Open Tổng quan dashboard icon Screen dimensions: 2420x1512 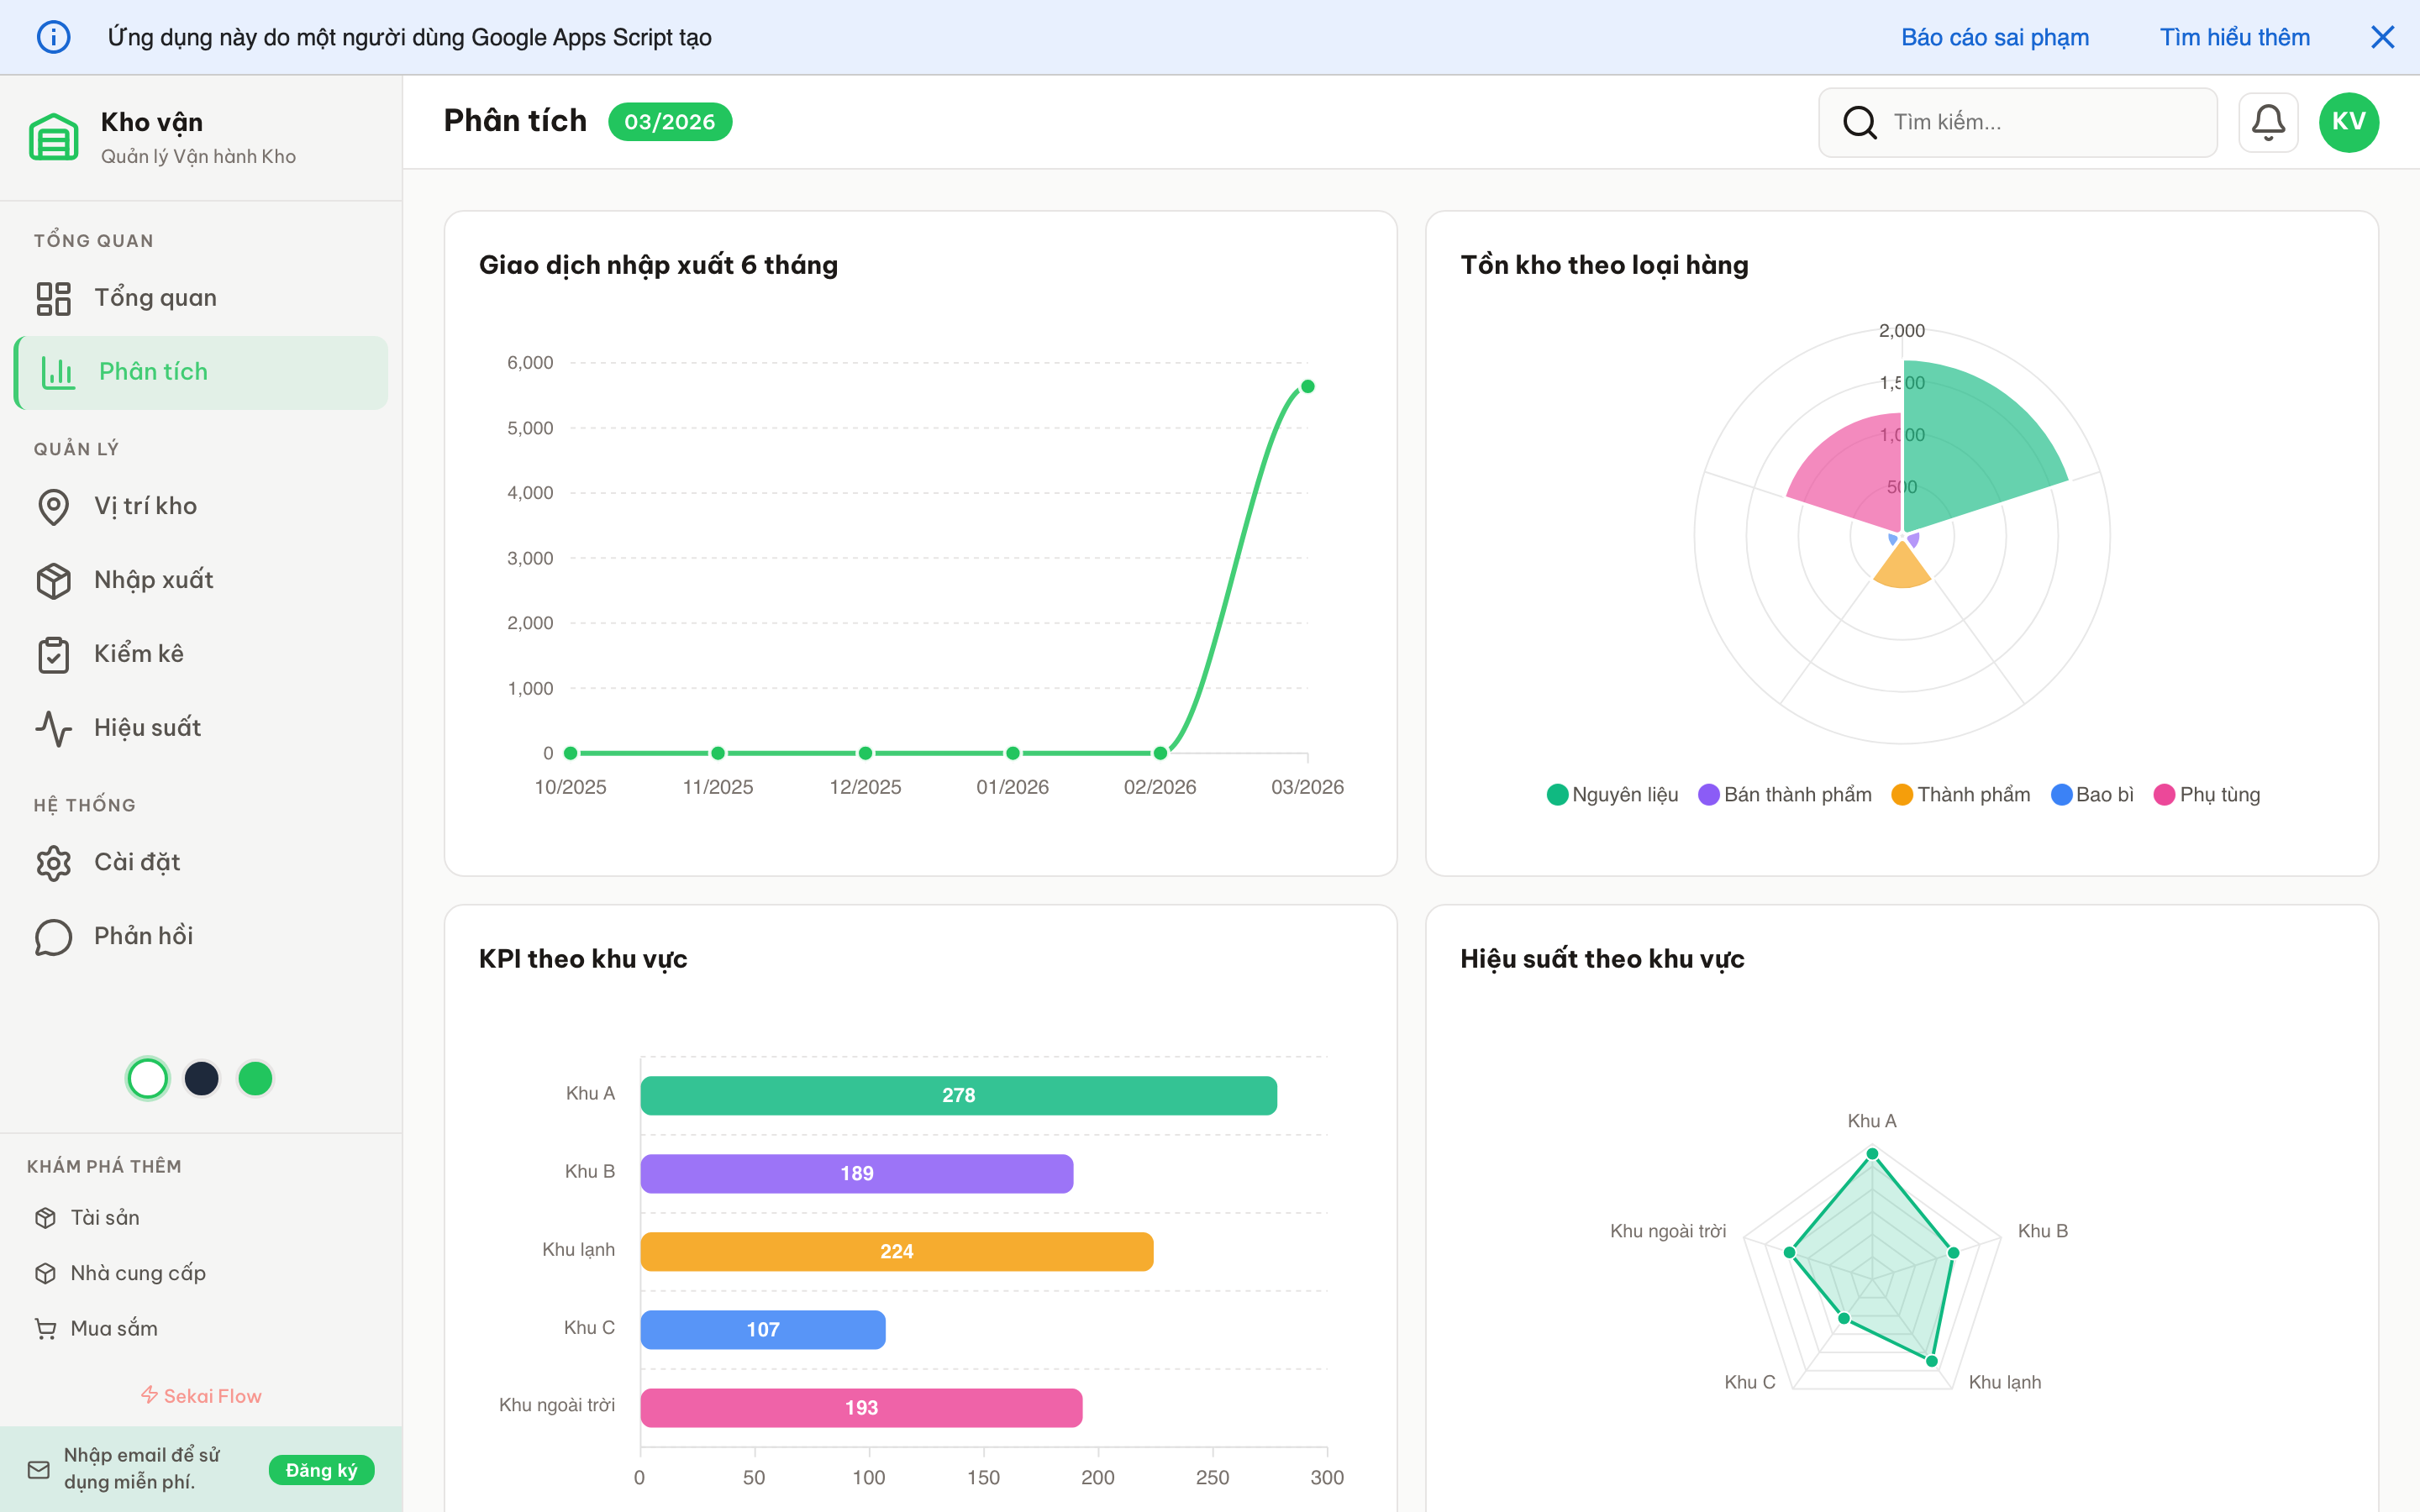[x=53, y=298]
